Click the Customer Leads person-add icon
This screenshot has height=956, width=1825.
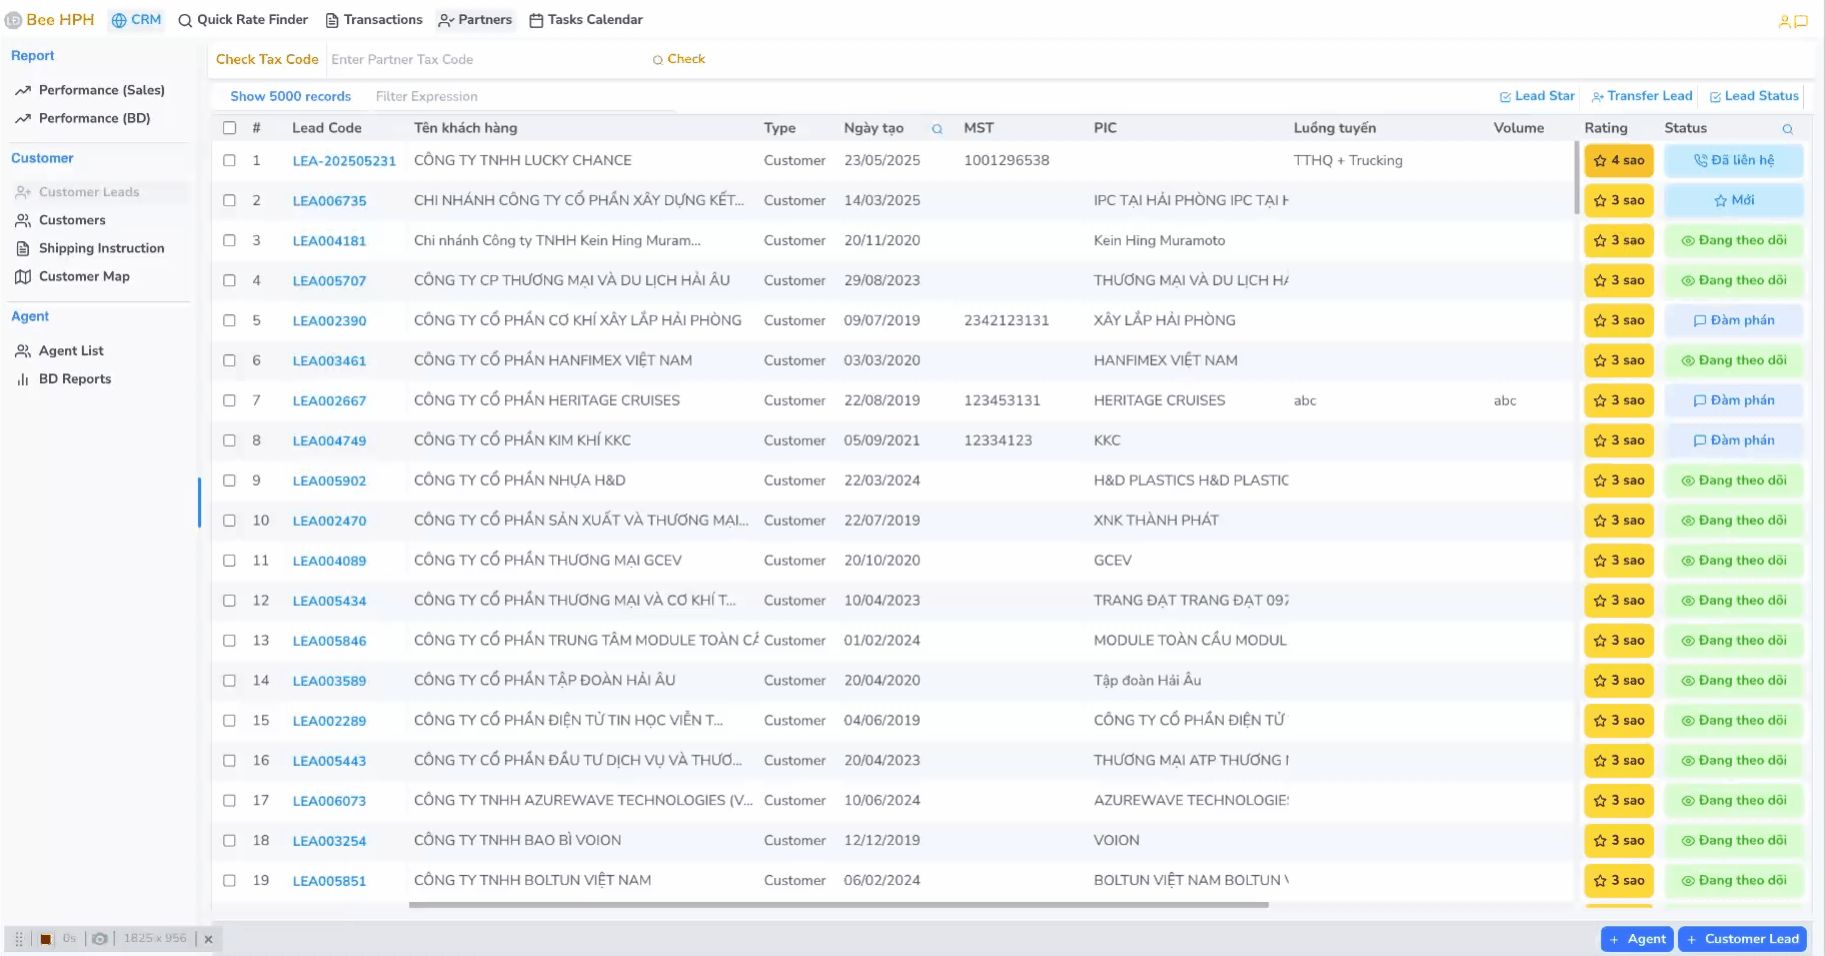(x=23, y=192)
